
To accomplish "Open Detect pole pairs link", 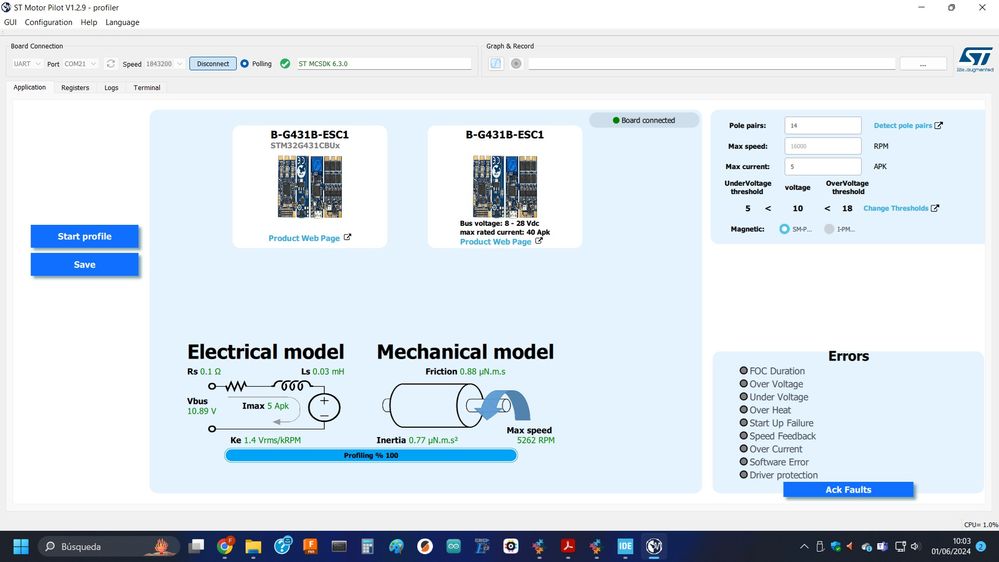I will tap(902, 126).
